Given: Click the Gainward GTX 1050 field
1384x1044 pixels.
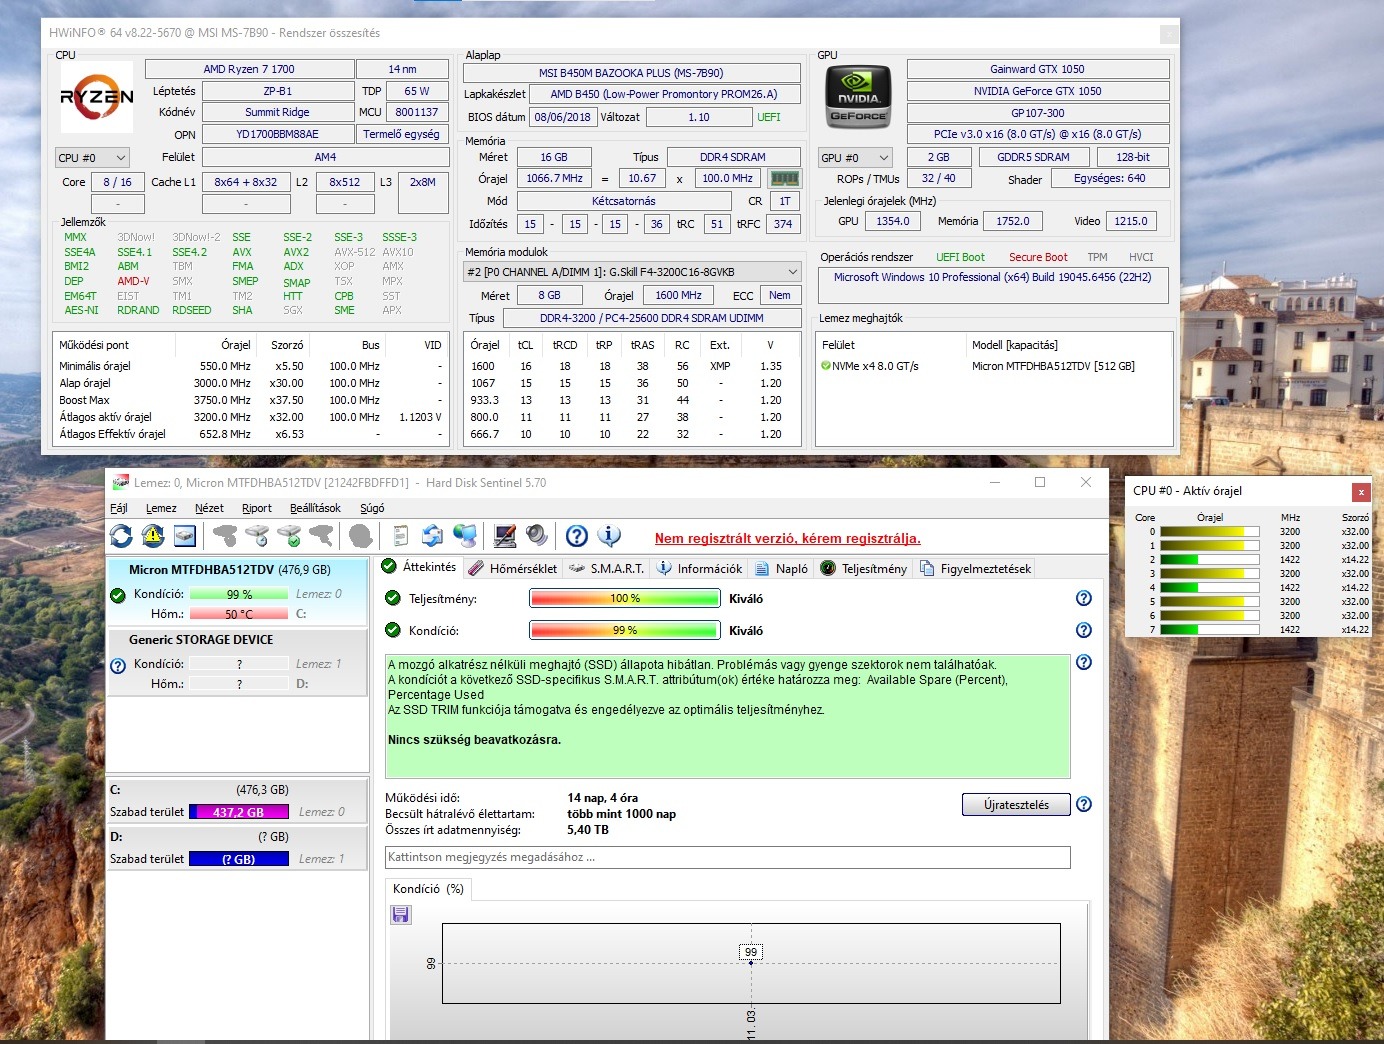Looking at the screenshot, I should click(1038, 69).
